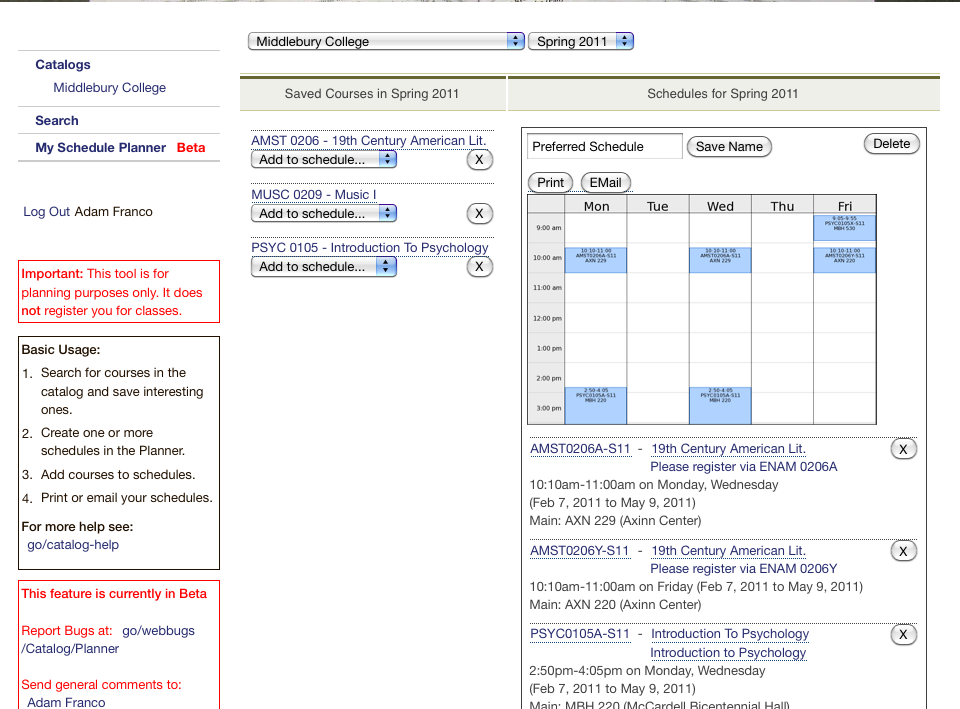Open Middlebury College under Catalogs
This screenshot has width=960, height=709.
point(110,88)
